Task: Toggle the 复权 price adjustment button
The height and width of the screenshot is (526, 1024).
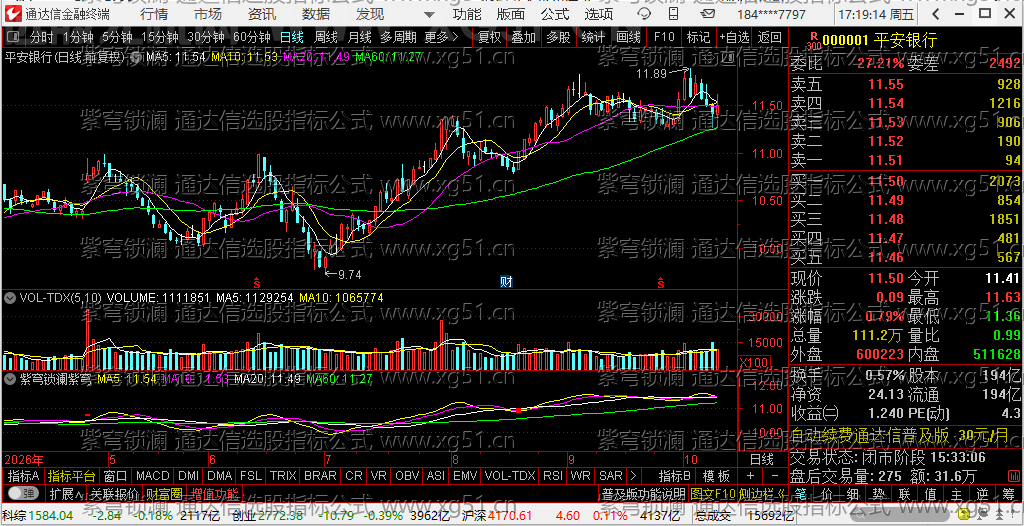Action: point(490,37)
